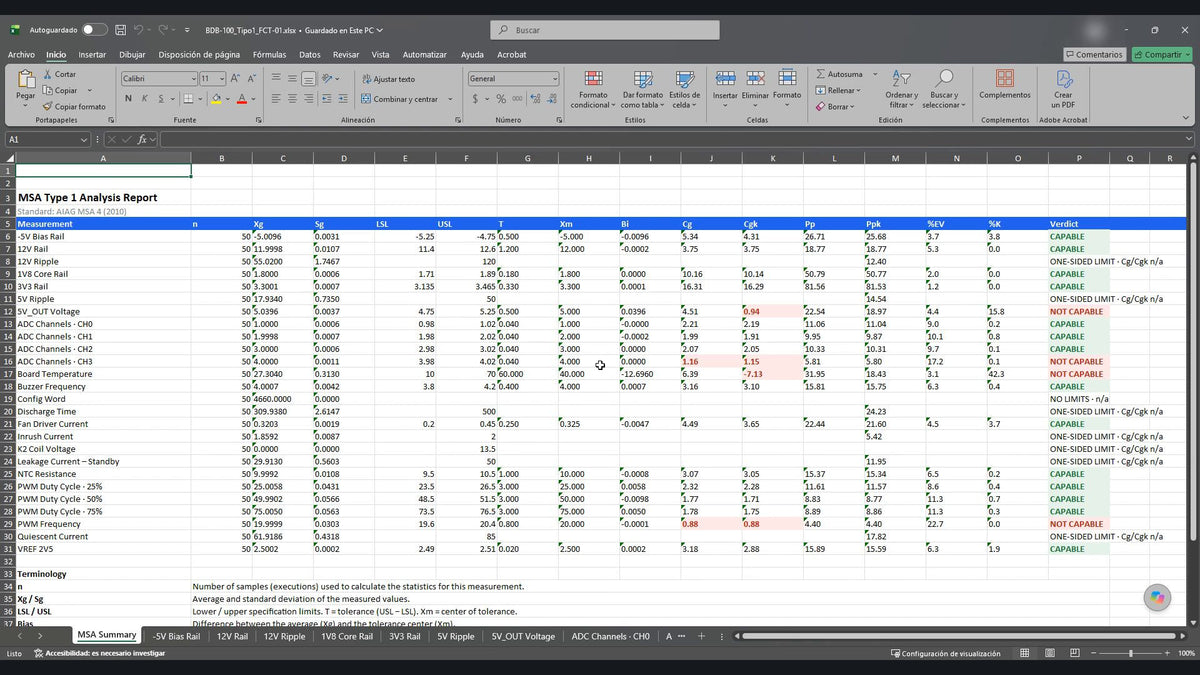The width and height of the screenshot is (1200, 675).
Task: Open Complementos add-ins icon
Action: point(1004,78)
